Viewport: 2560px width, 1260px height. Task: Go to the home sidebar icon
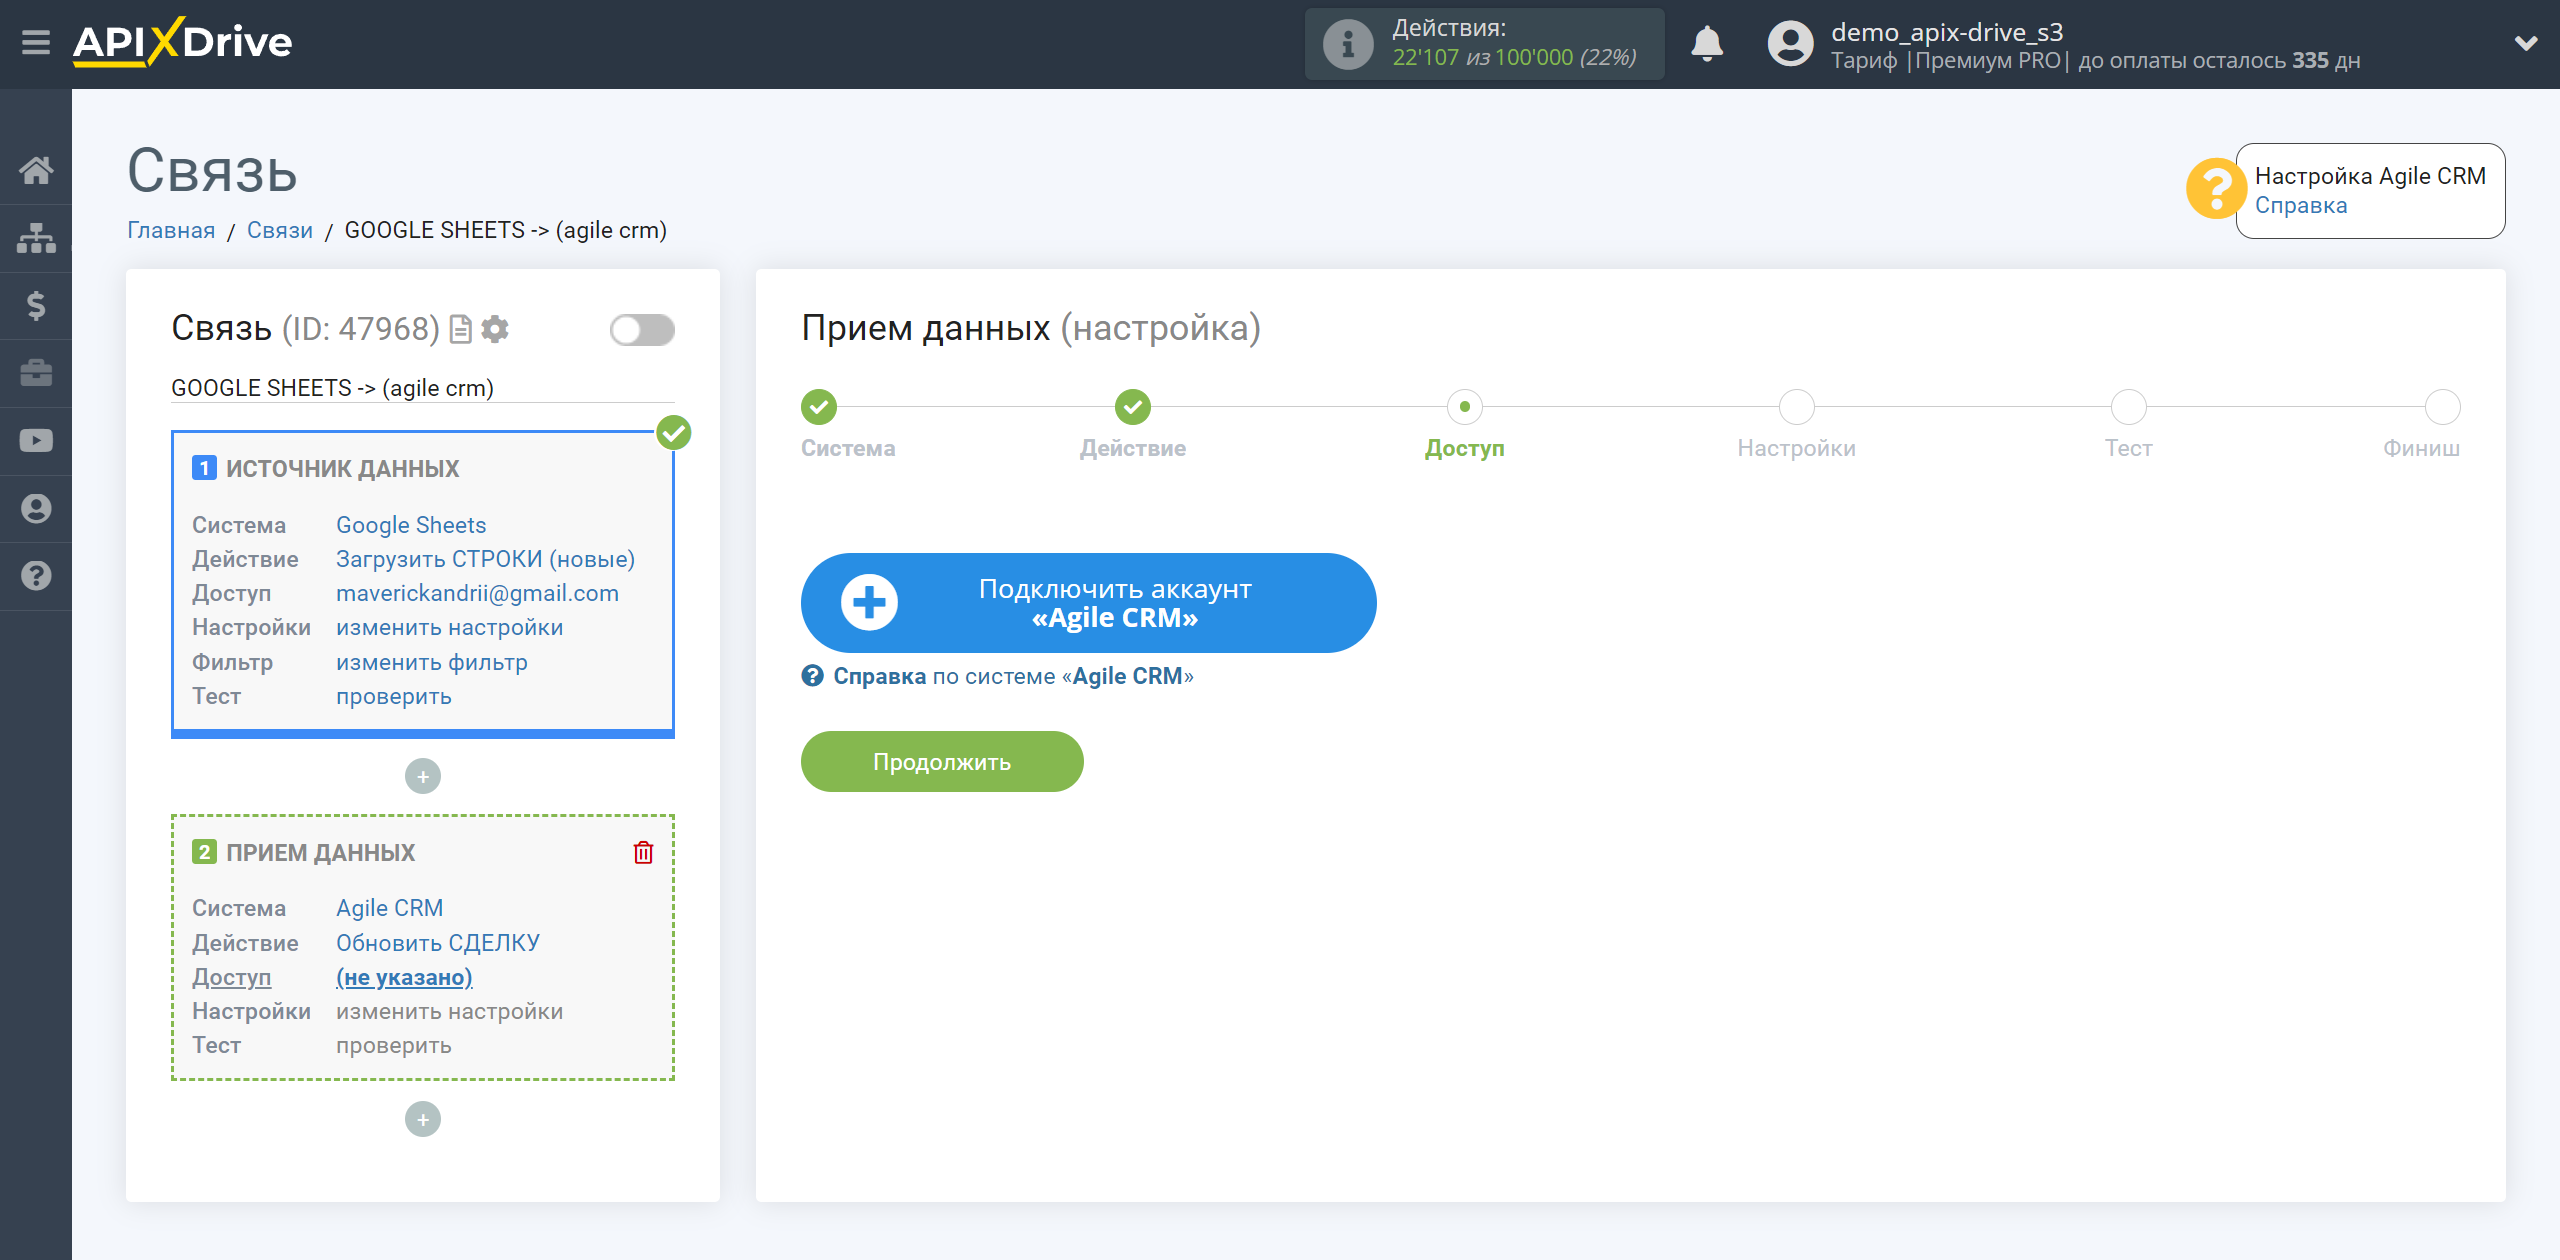pos(36,170)
